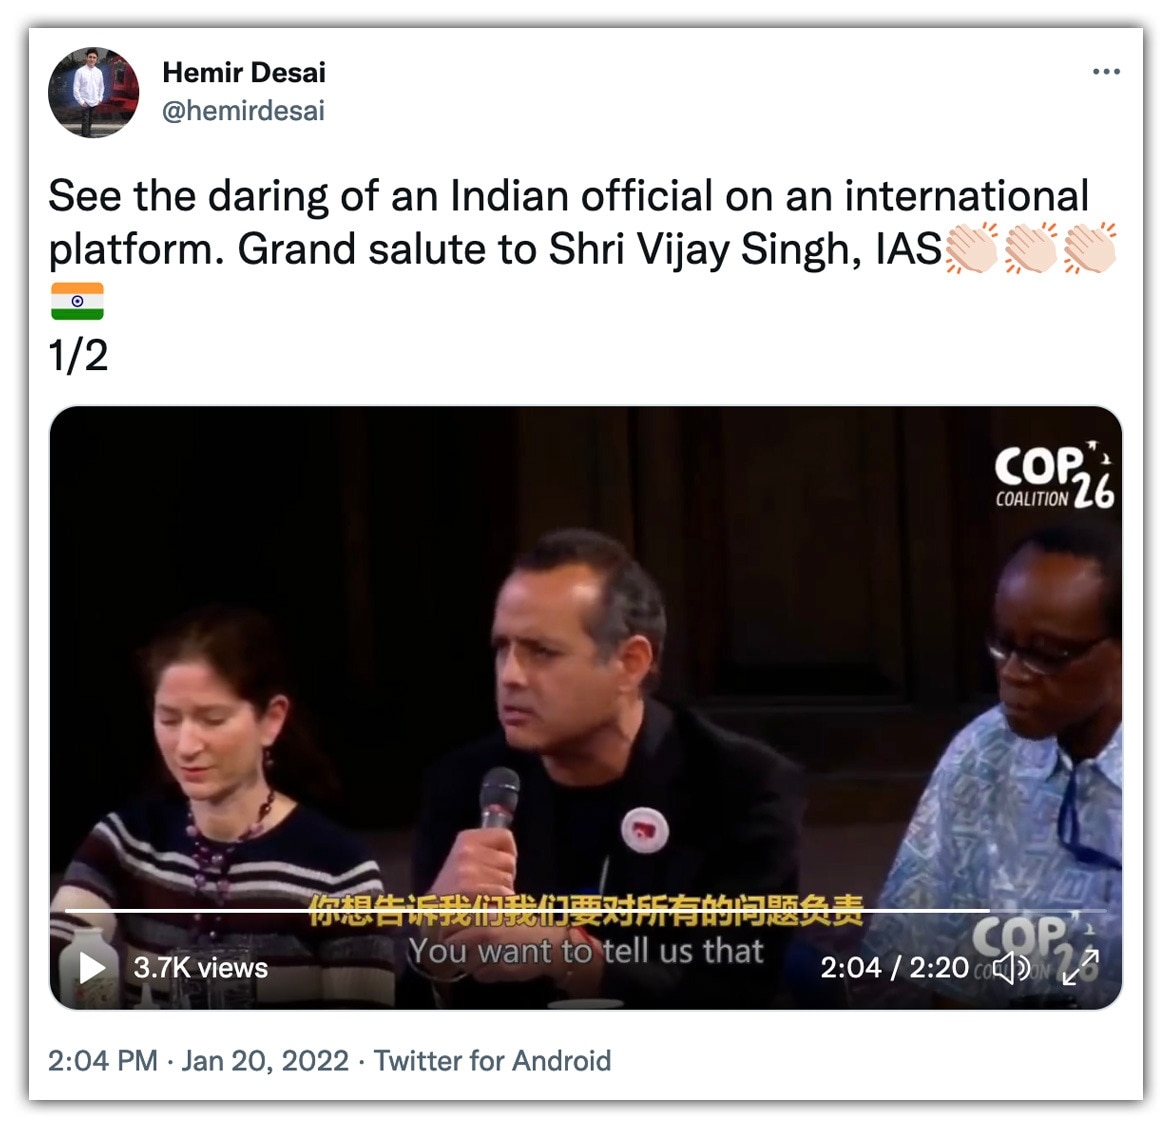Click the Twitter for Android source link

coord(493,1061)
